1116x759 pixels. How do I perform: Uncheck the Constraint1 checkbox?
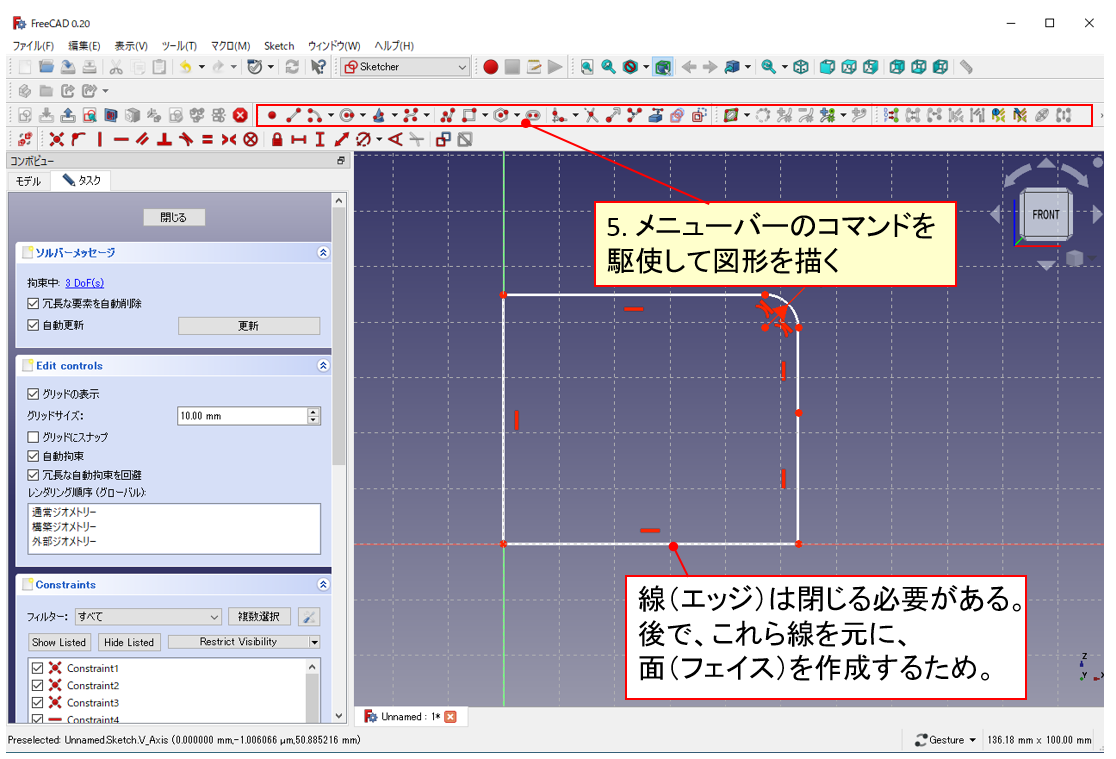[x=38, y=668]
